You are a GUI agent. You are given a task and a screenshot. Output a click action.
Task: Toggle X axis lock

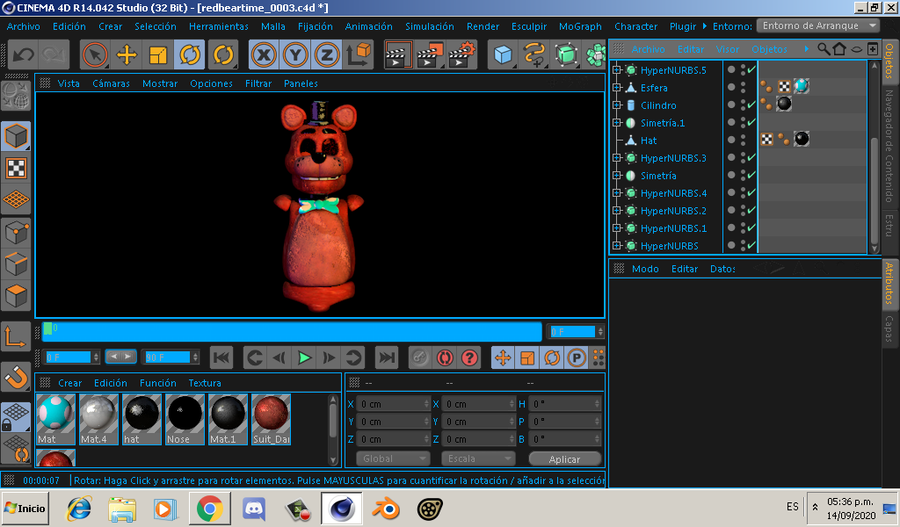(263, 55)
